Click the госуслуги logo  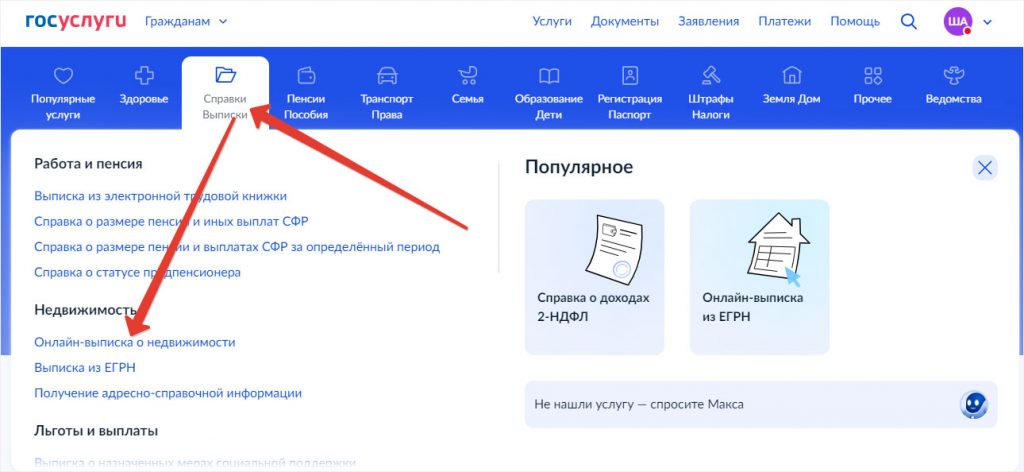(76, 21)
